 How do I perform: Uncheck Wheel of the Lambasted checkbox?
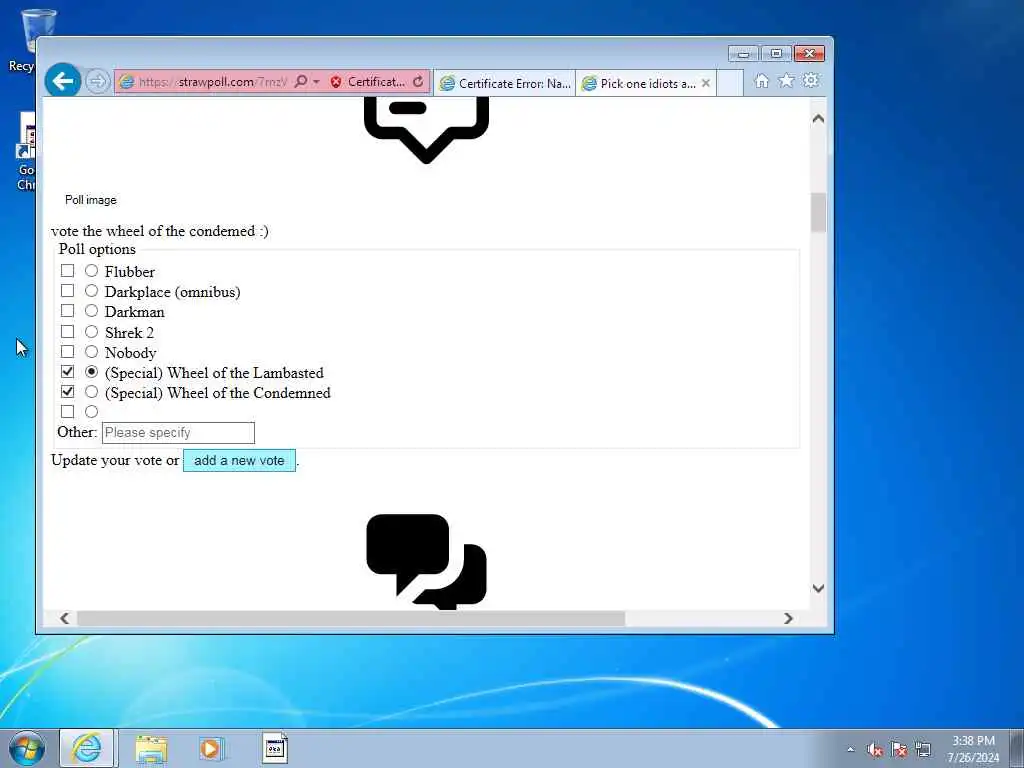tap(67, 372)
